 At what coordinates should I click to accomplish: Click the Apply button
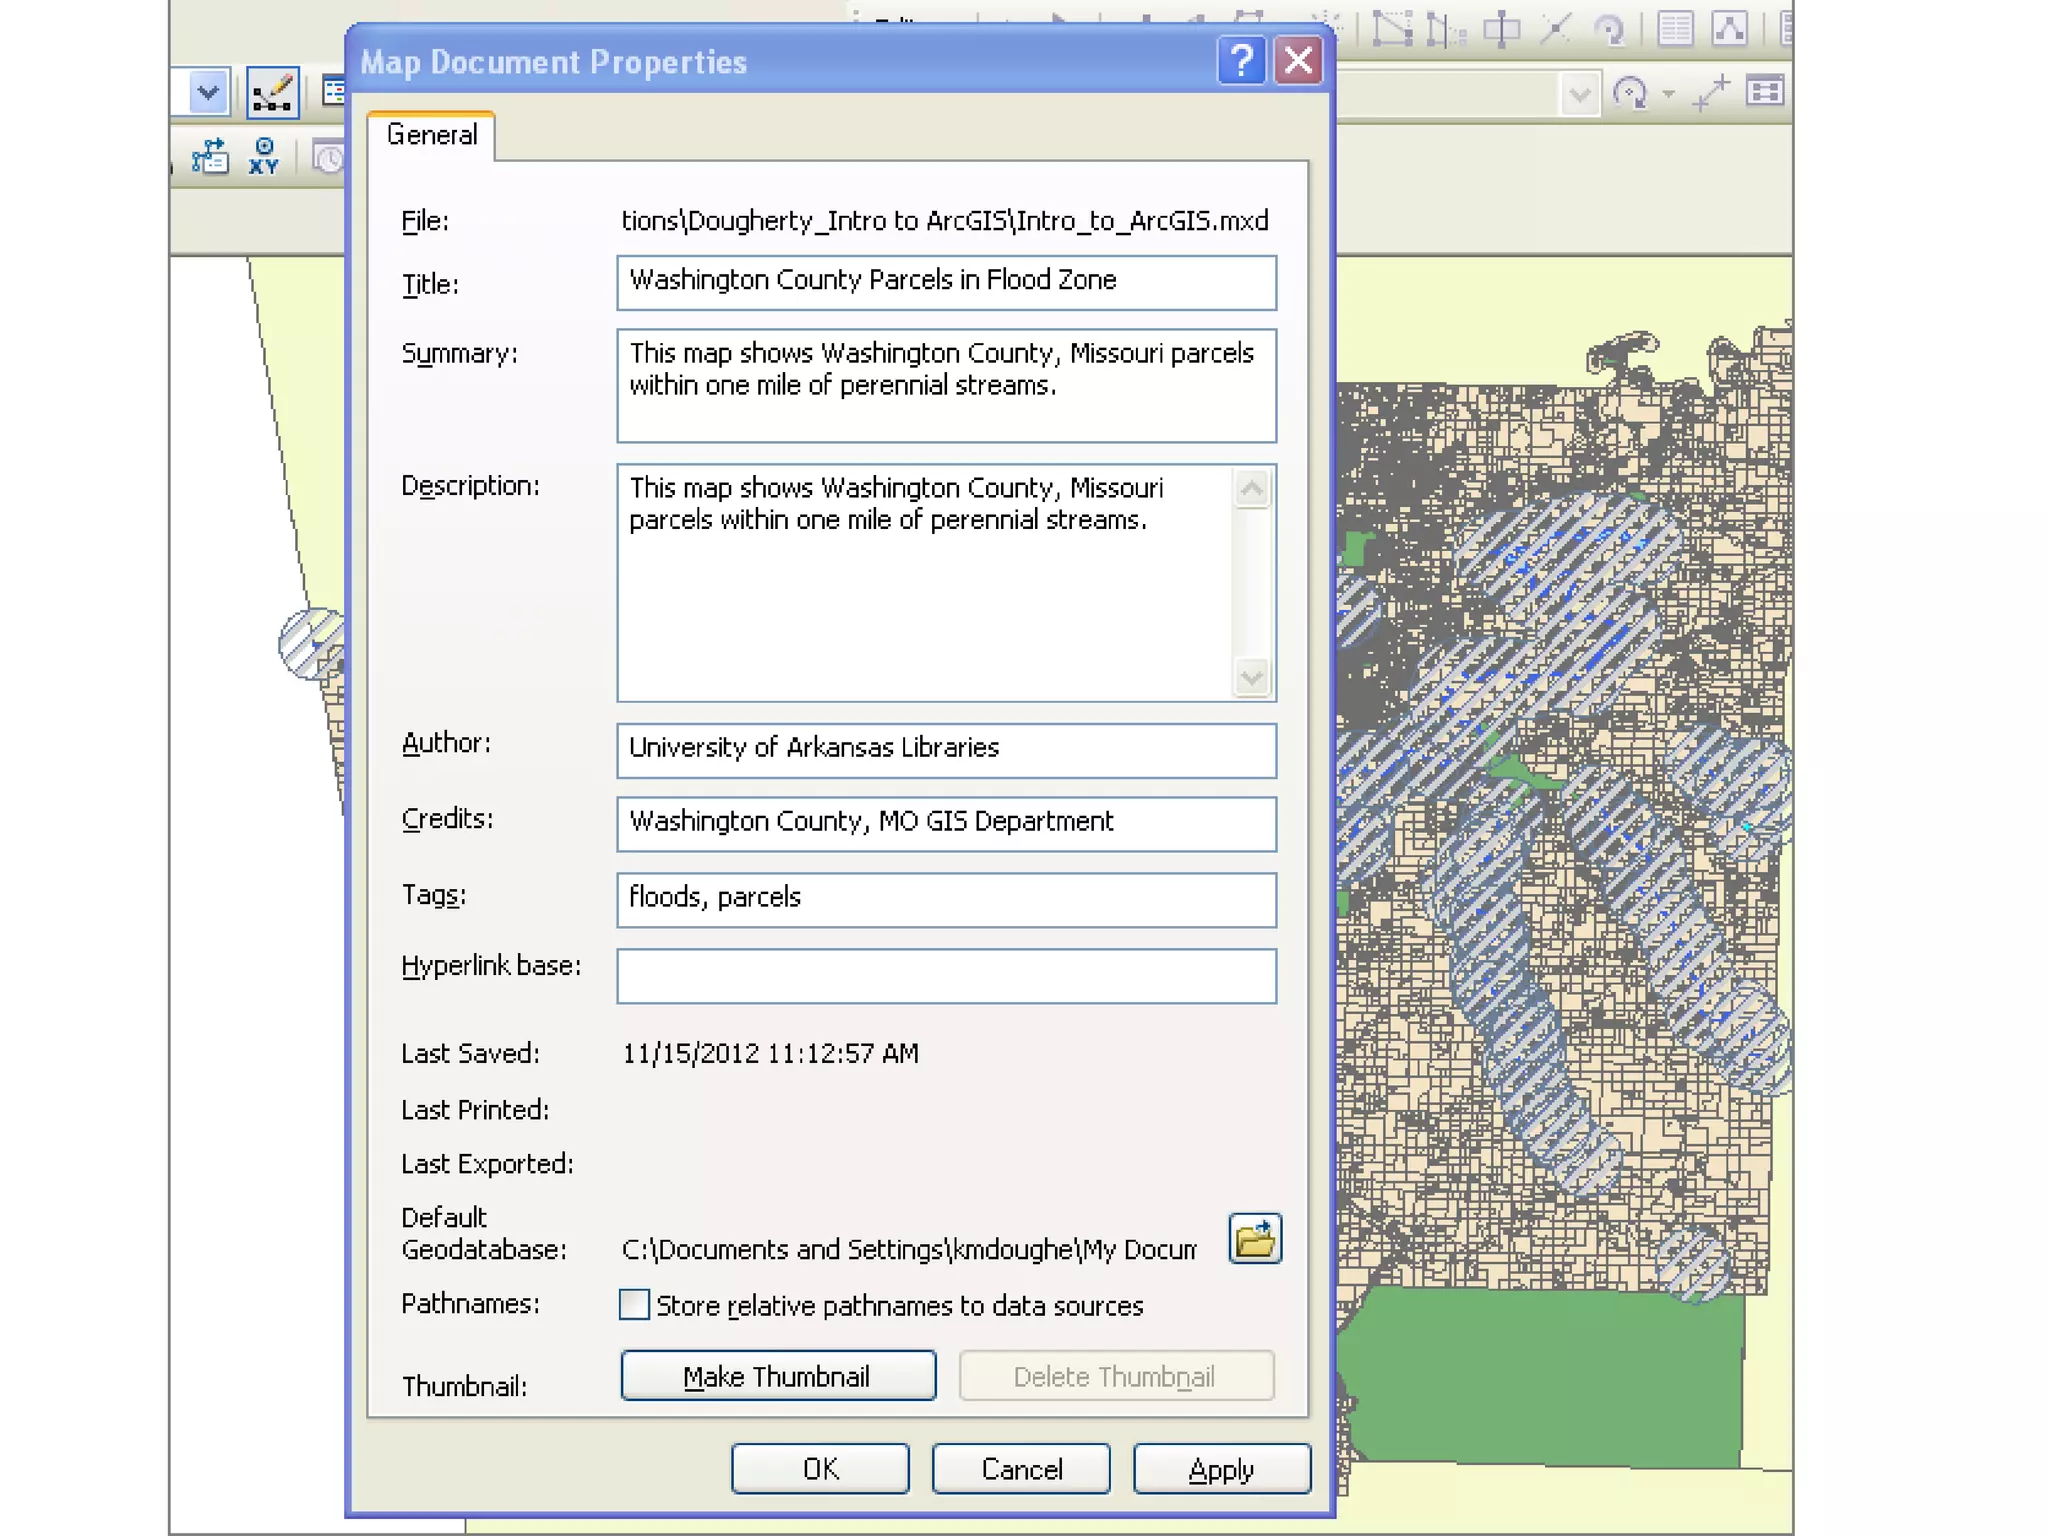point(1221,1469)
